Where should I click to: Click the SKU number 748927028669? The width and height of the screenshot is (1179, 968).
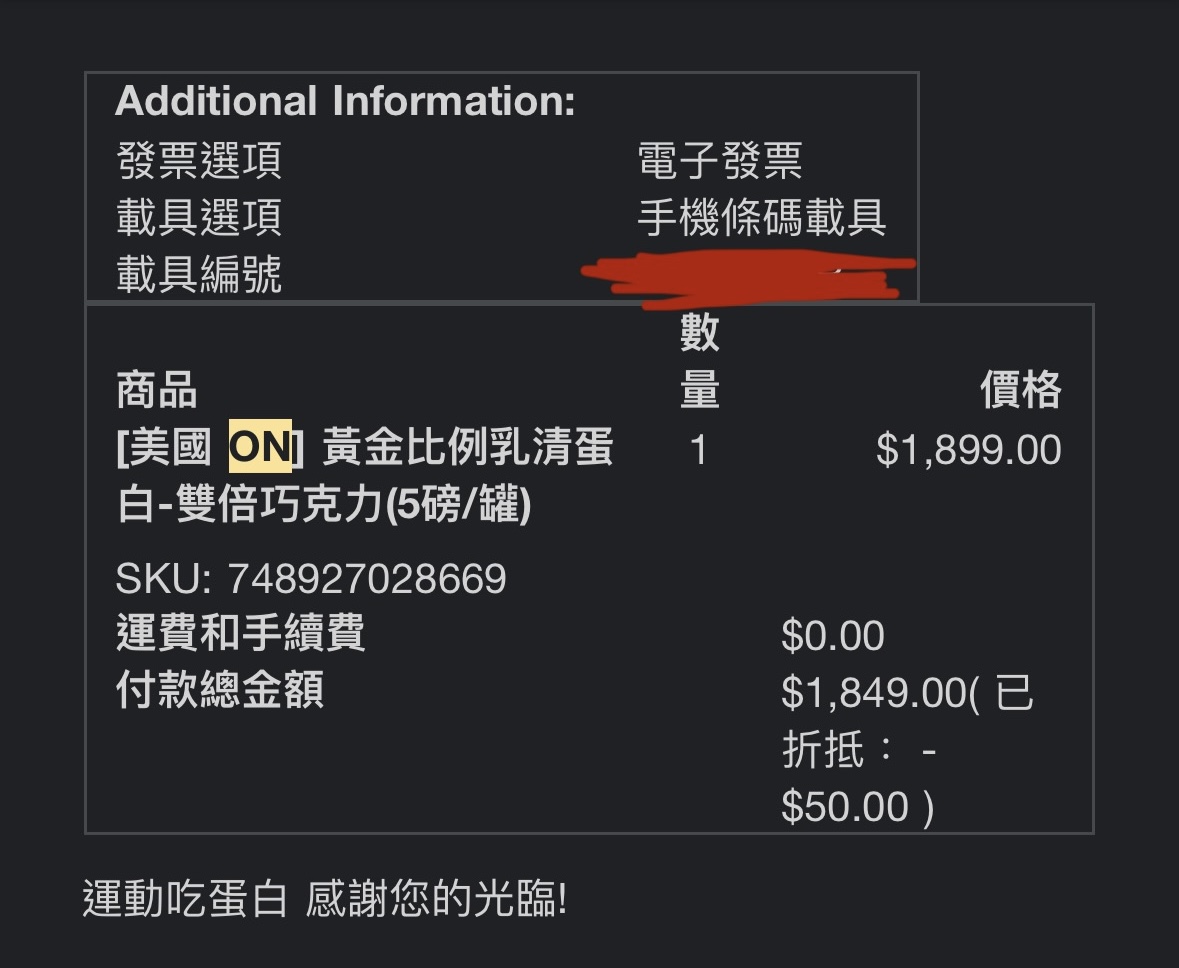click(366, 579)
